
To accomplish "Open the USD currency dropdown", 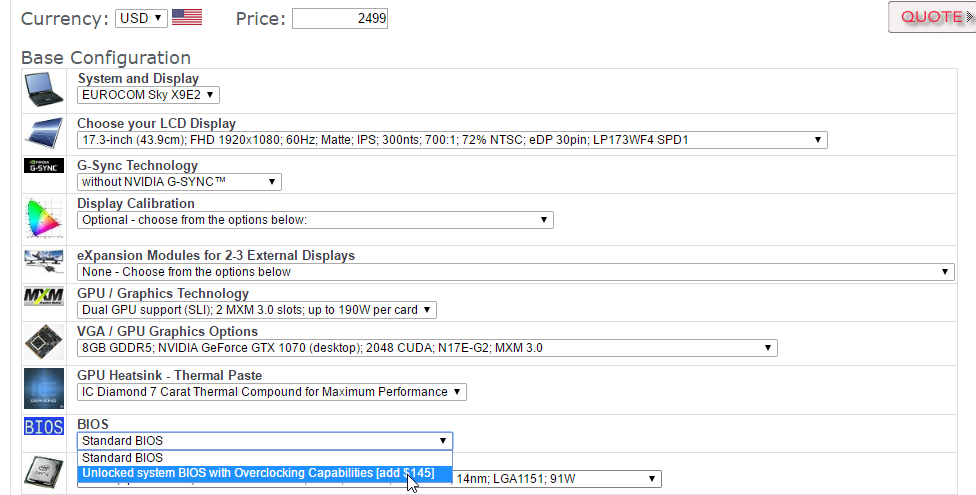I will click(141, 18).
